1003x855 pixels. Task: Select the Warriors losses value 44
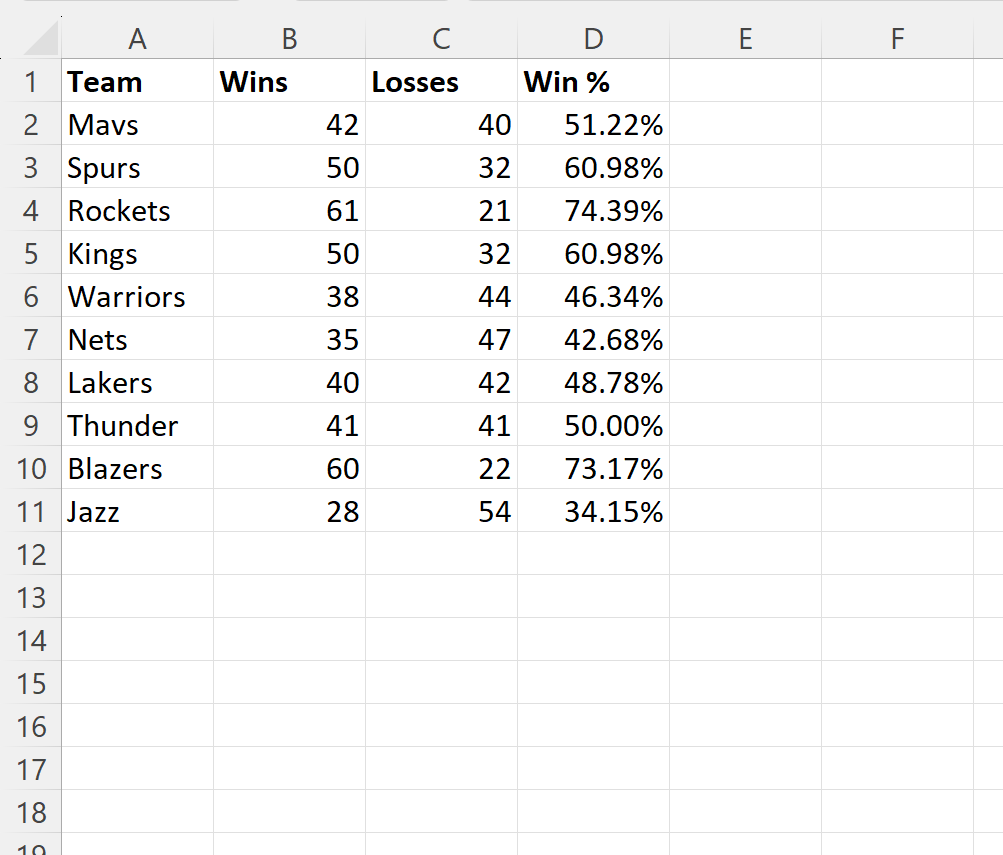click(x=440, y=296)
